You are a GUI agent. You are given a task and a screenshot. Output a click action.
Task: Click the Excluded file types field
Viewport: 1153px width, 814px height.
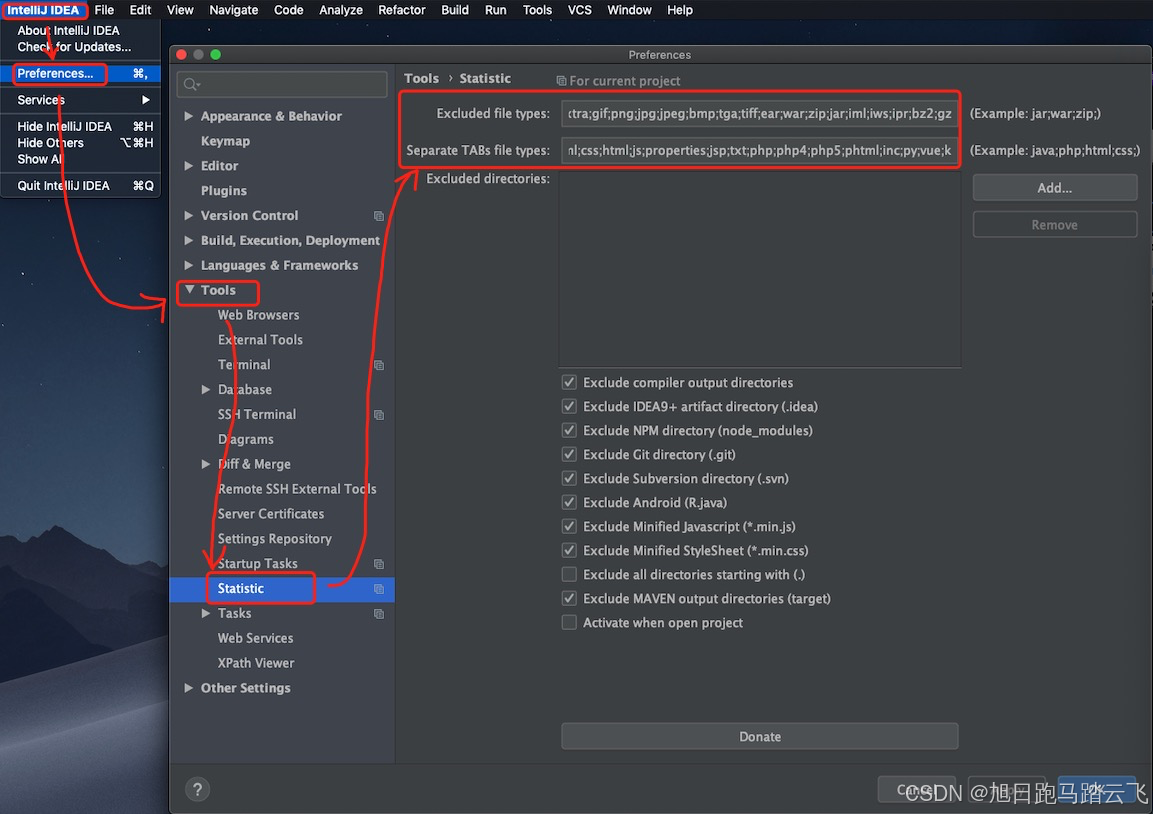[760, 113]
